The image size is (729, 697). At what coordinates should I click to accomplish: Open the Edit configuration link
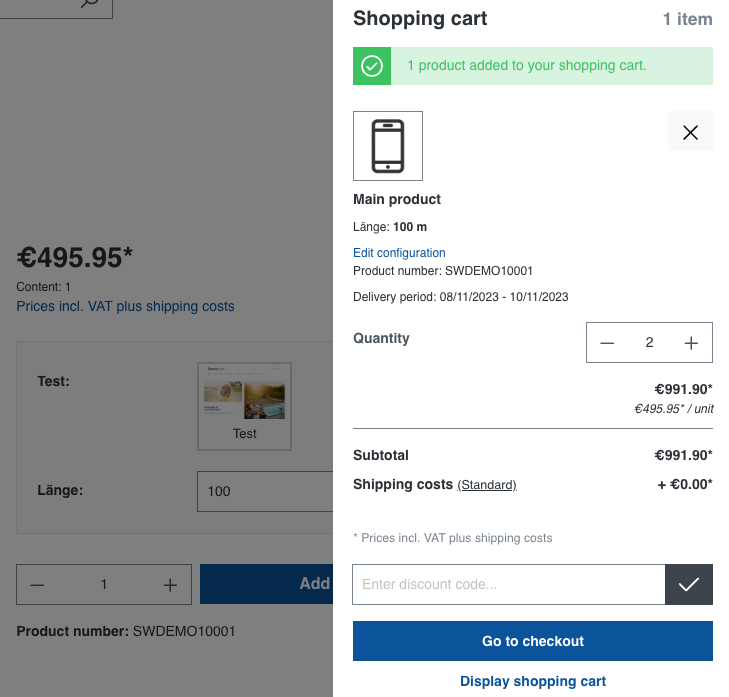click(399, 253)
